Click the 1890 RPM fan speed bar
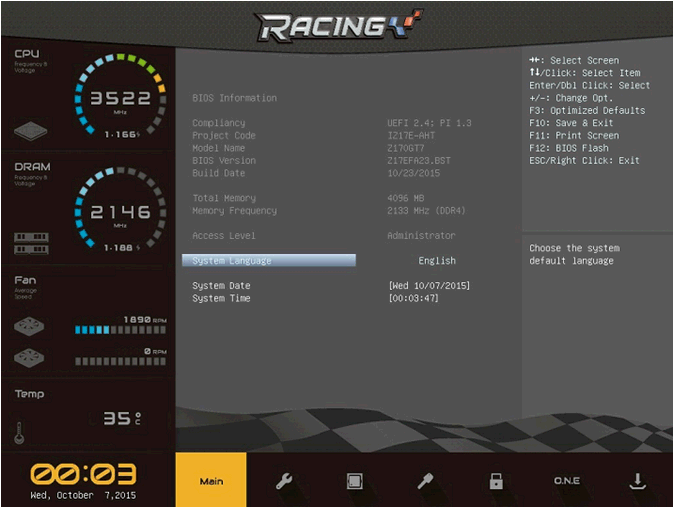Viewport: 674px width, 508px height. (x=120, y=330)
